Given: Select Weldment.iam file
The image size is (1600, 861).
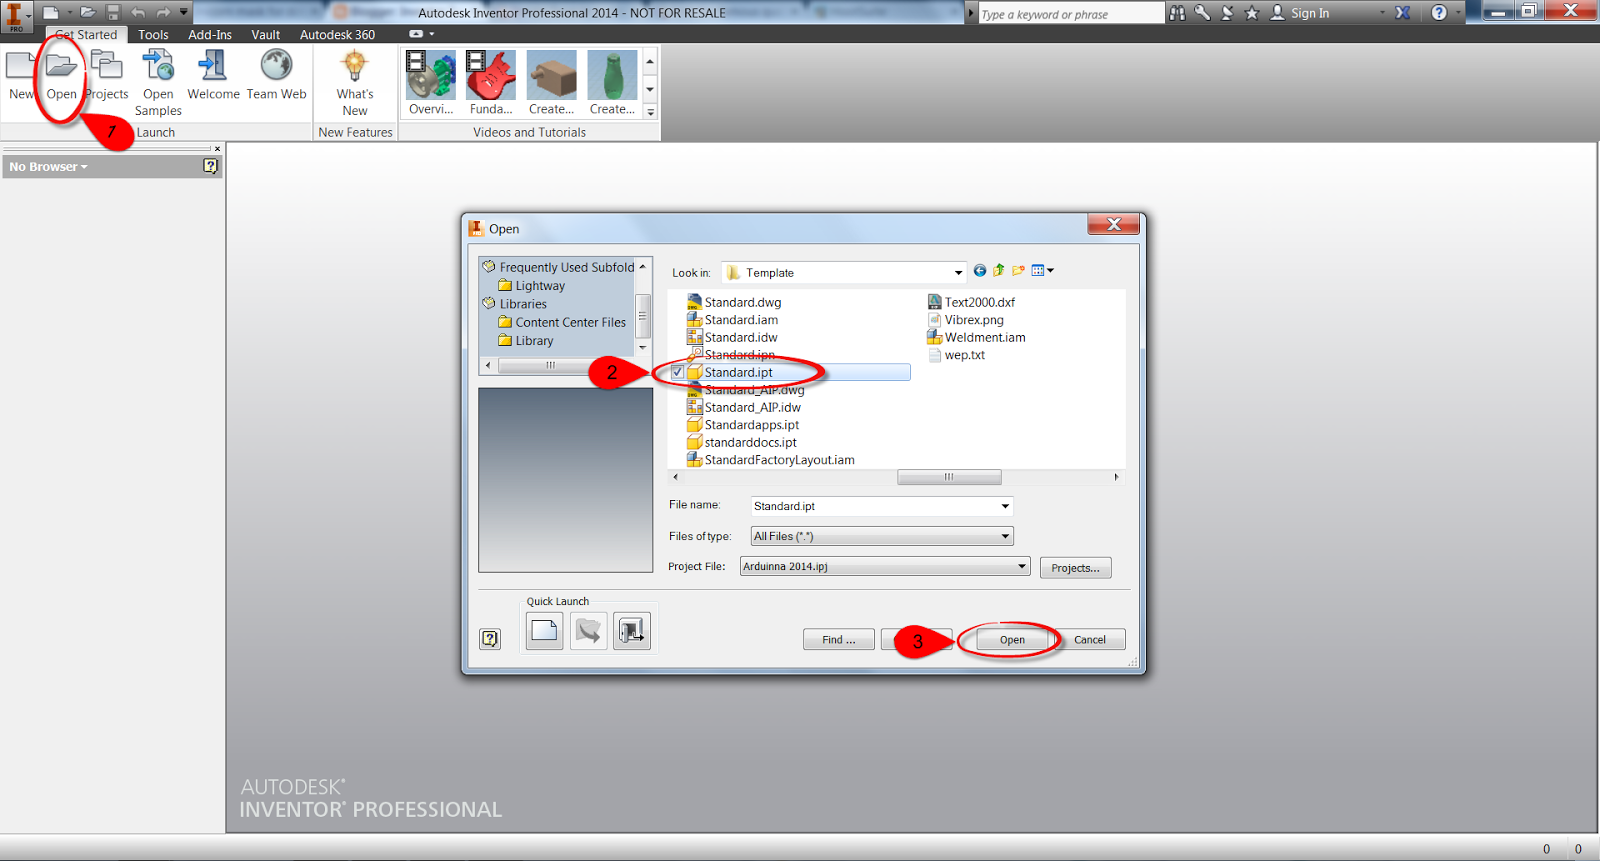Looking at the screenshot, I should (976, 337).
